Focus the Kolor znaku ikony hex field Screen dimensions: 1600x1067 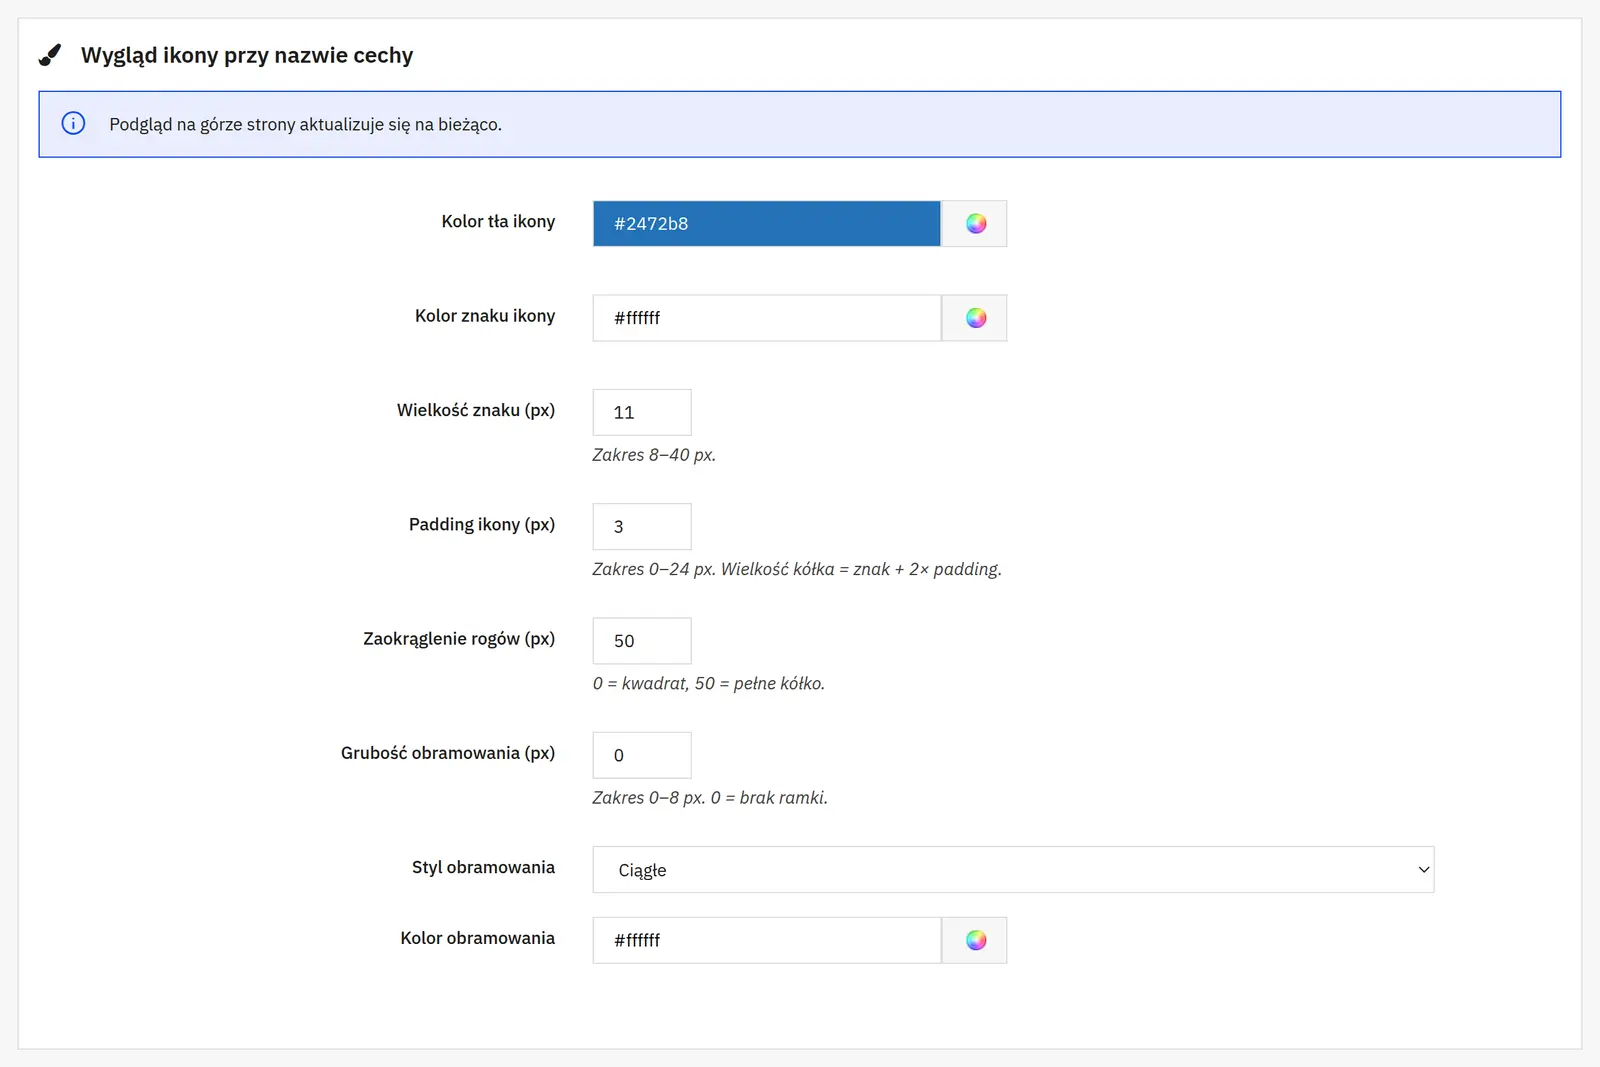767,318
